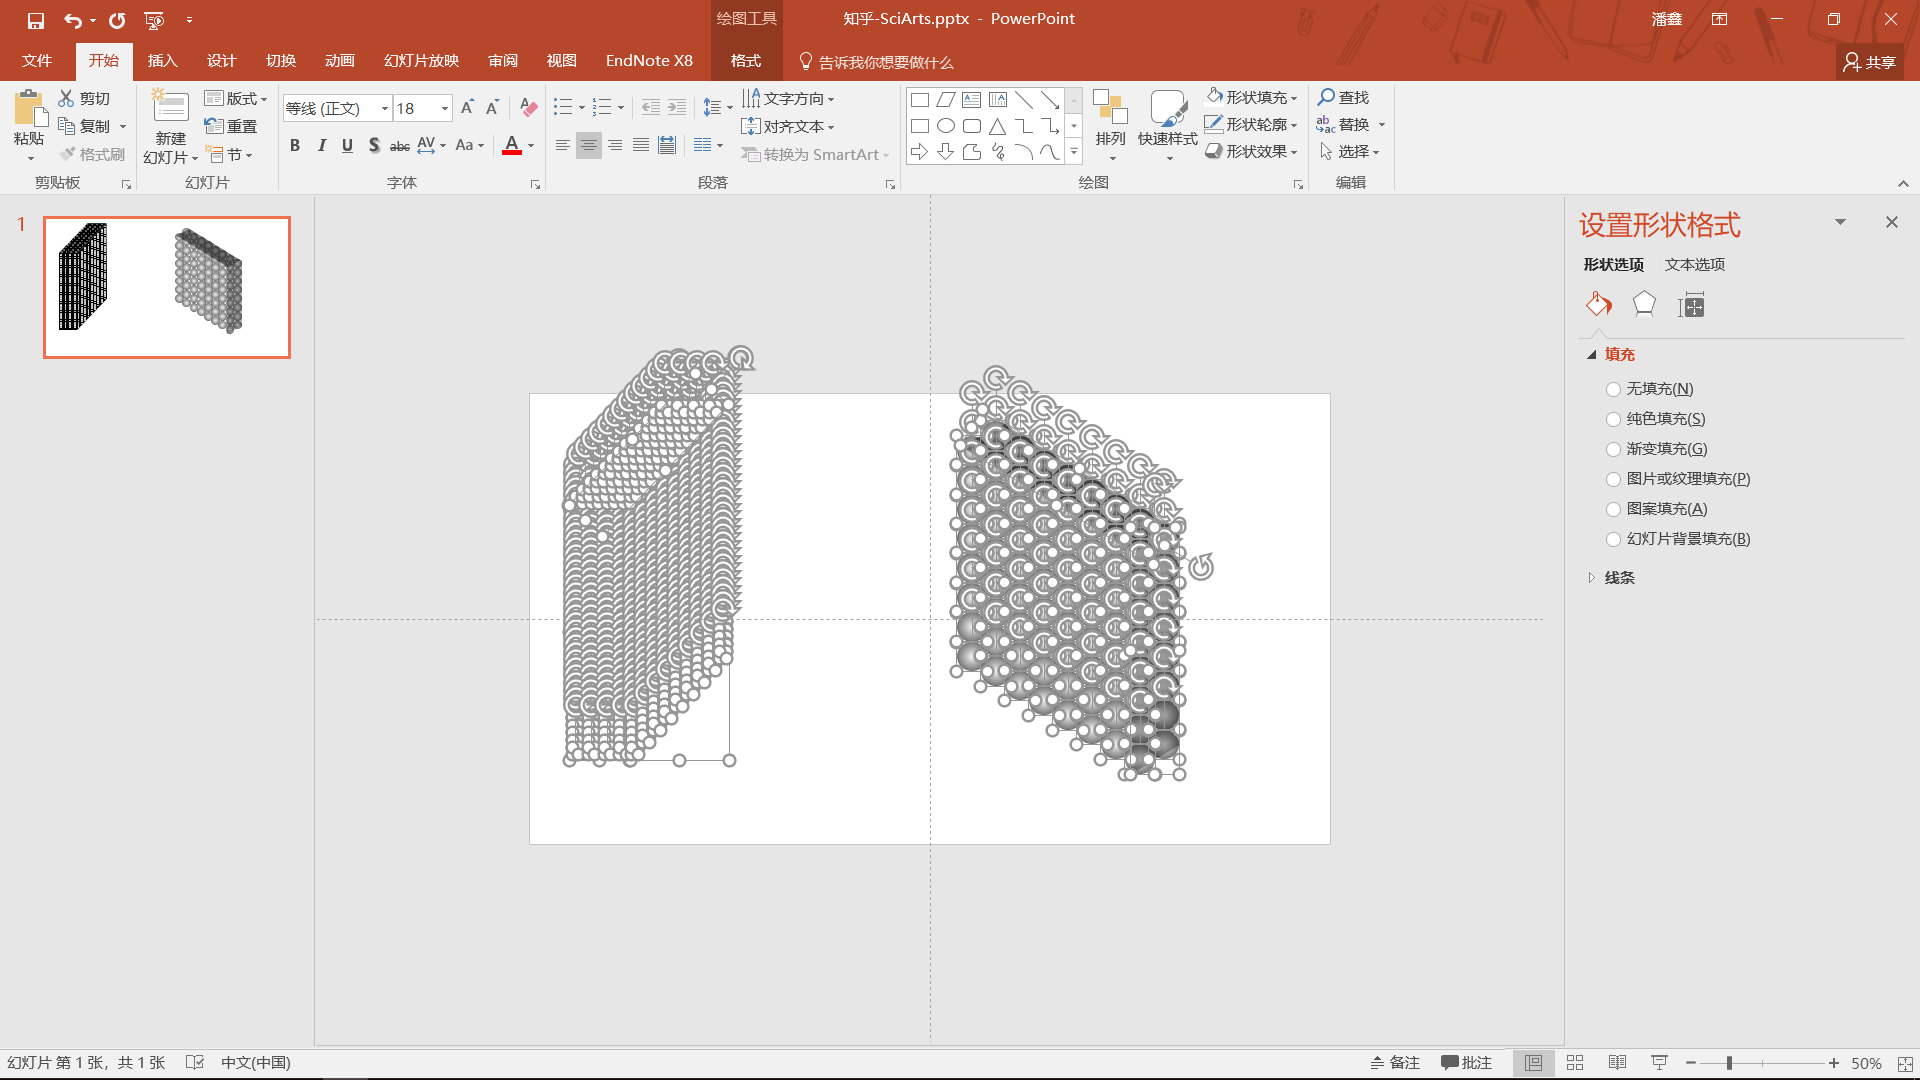The image size is (1920, 1080).
Task: Select slide 1 thumbnail
Action: tap(167, 287)
